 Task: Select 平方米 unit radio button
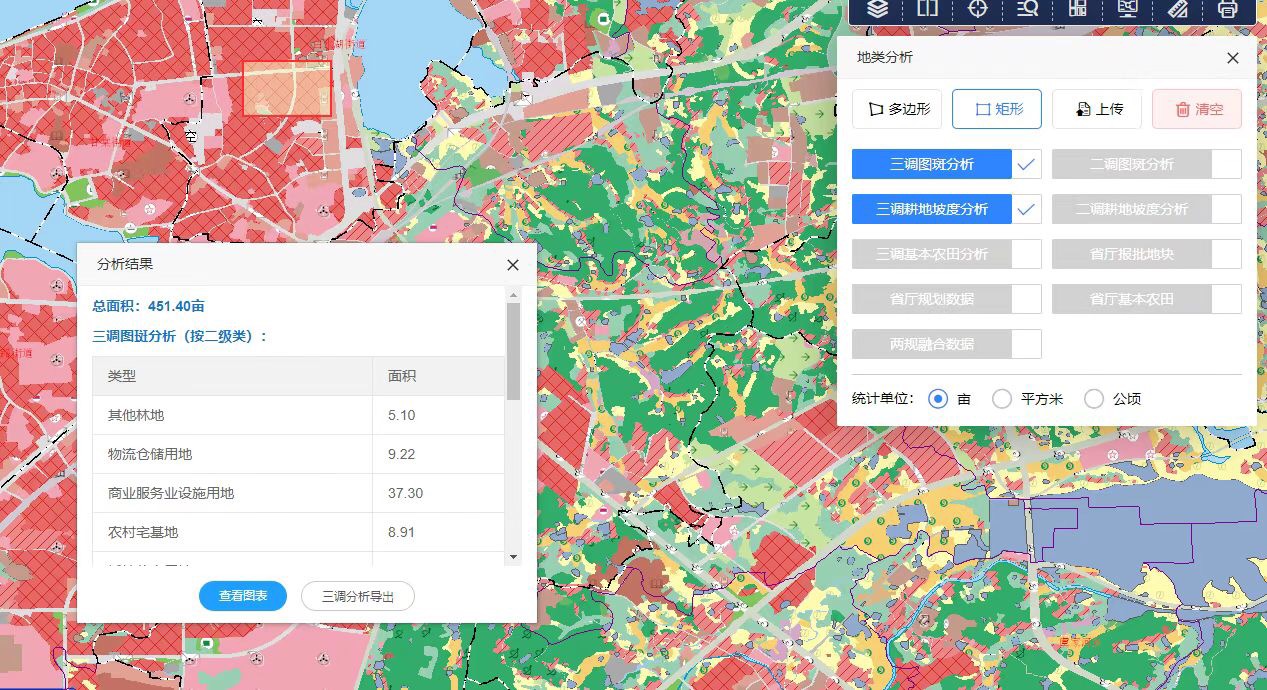tap(1002, 399)
